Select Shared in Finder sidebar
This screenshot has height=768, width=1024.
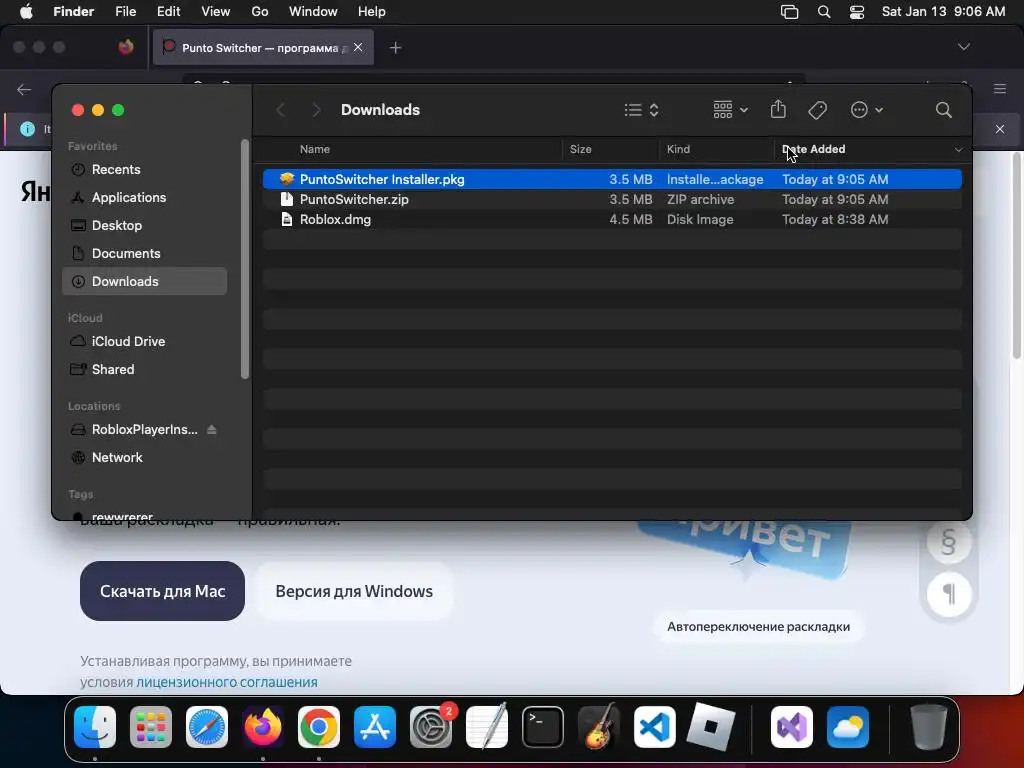tap(144, 370)
